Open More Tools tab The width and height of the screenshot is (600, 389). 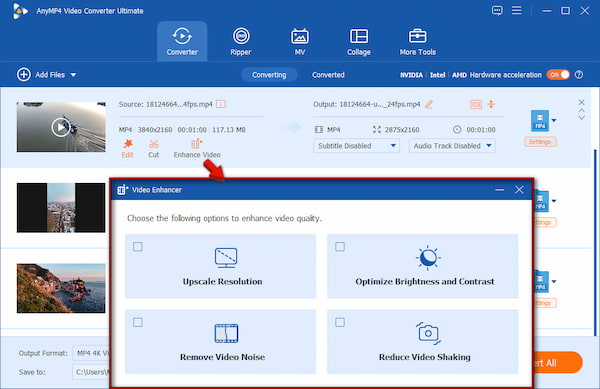point(417,41)
